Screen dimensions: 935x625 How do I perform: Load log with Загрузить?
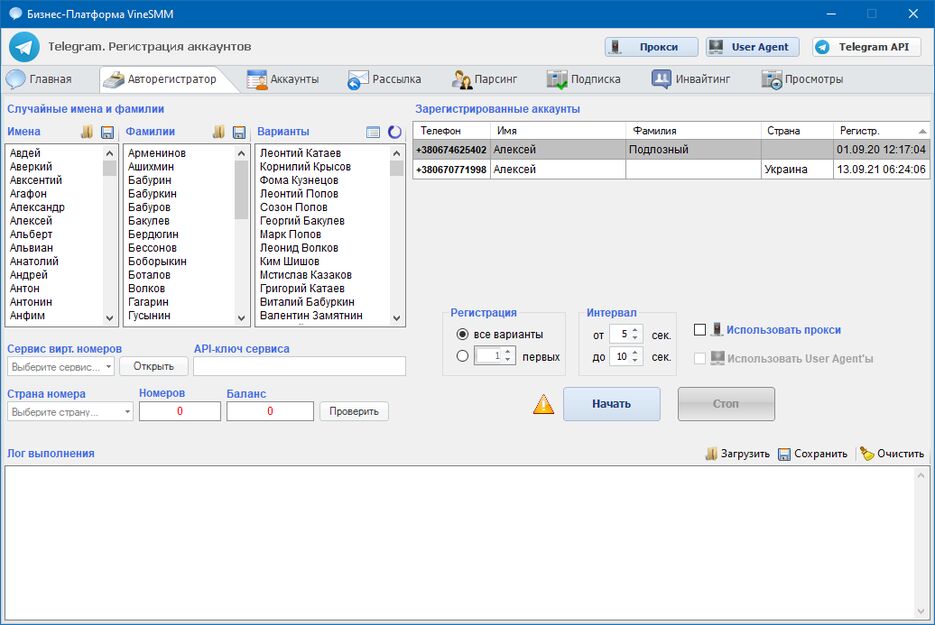pos(738,454)
